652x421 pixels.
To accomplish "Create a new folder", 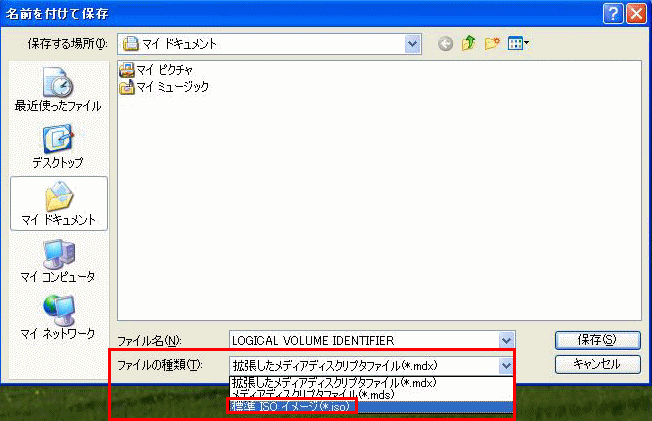I will (492, 43).
